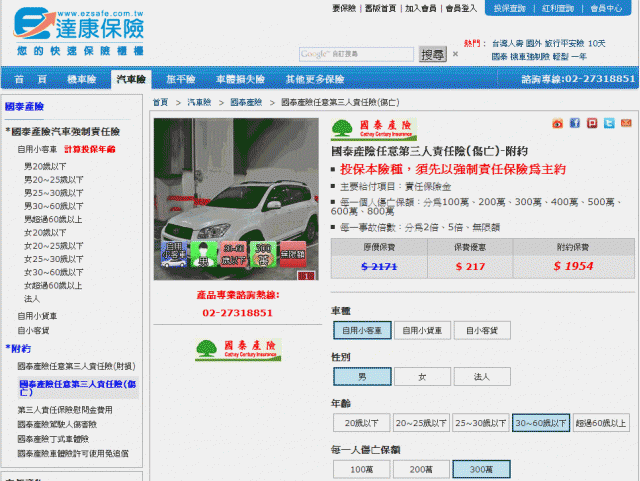Open 其他更多保險 navigation tab
Image resolution: width=640 pixels, height=481 pixels.
tap(315, 79)
